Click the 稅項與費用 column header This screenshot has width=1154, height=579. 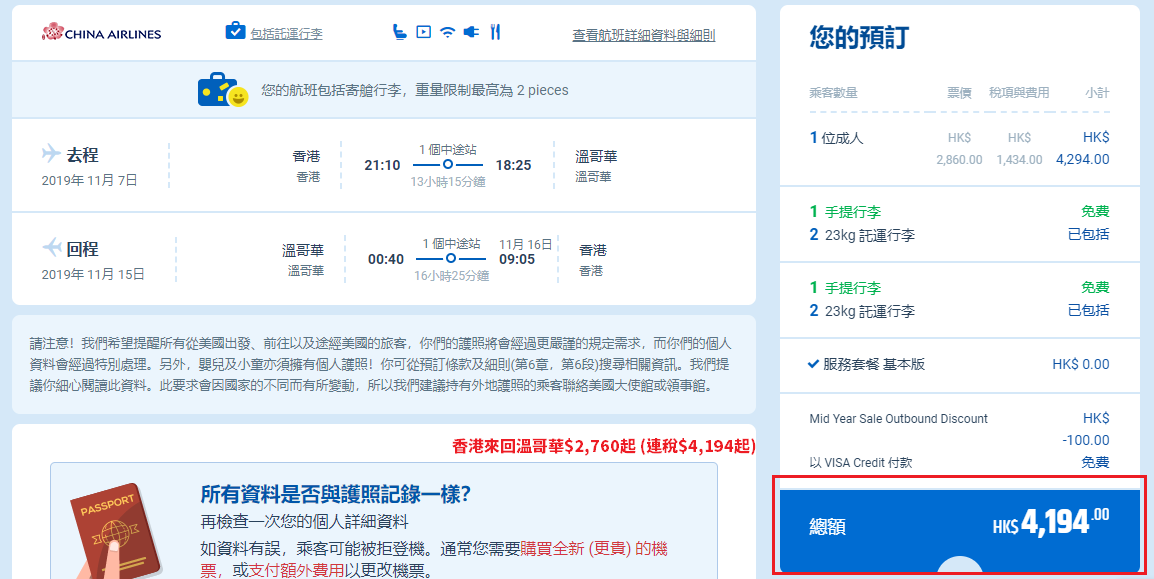click(x=1019, y=93)
